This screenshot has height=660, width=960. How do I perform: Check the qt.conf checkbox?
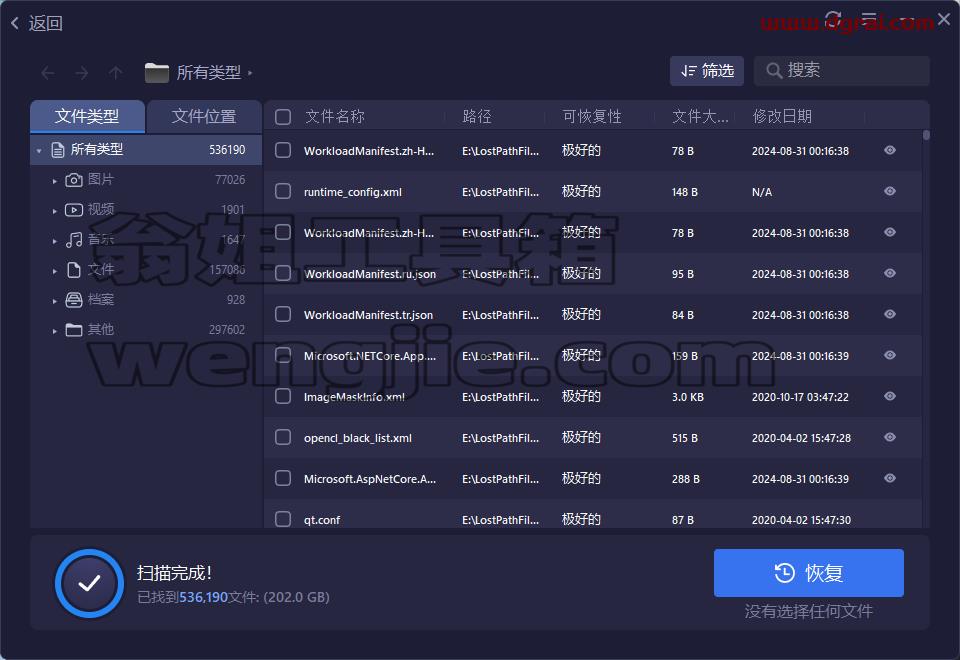(283, 519)
